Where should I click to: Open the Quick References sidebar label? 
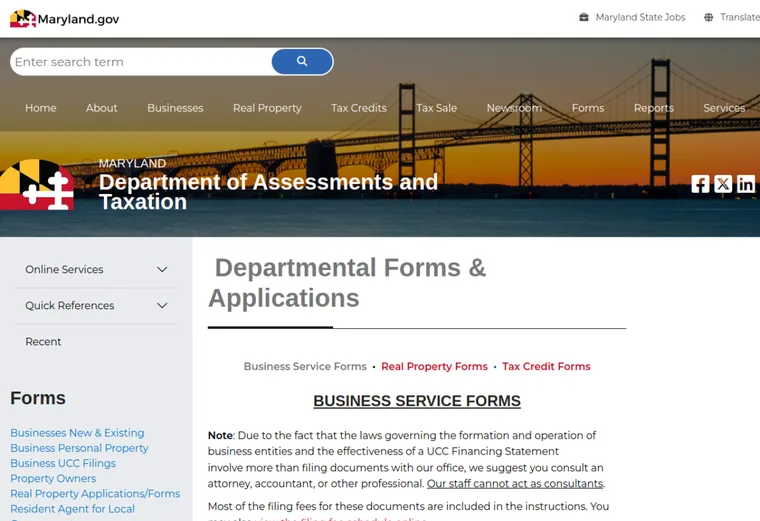click(70, 305)
